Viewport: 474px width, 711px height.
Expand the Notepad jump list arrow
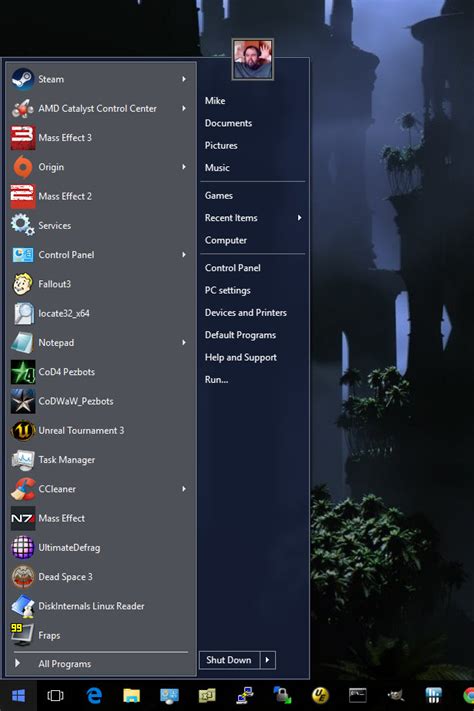pyautogui.click(x=184, y=342)
